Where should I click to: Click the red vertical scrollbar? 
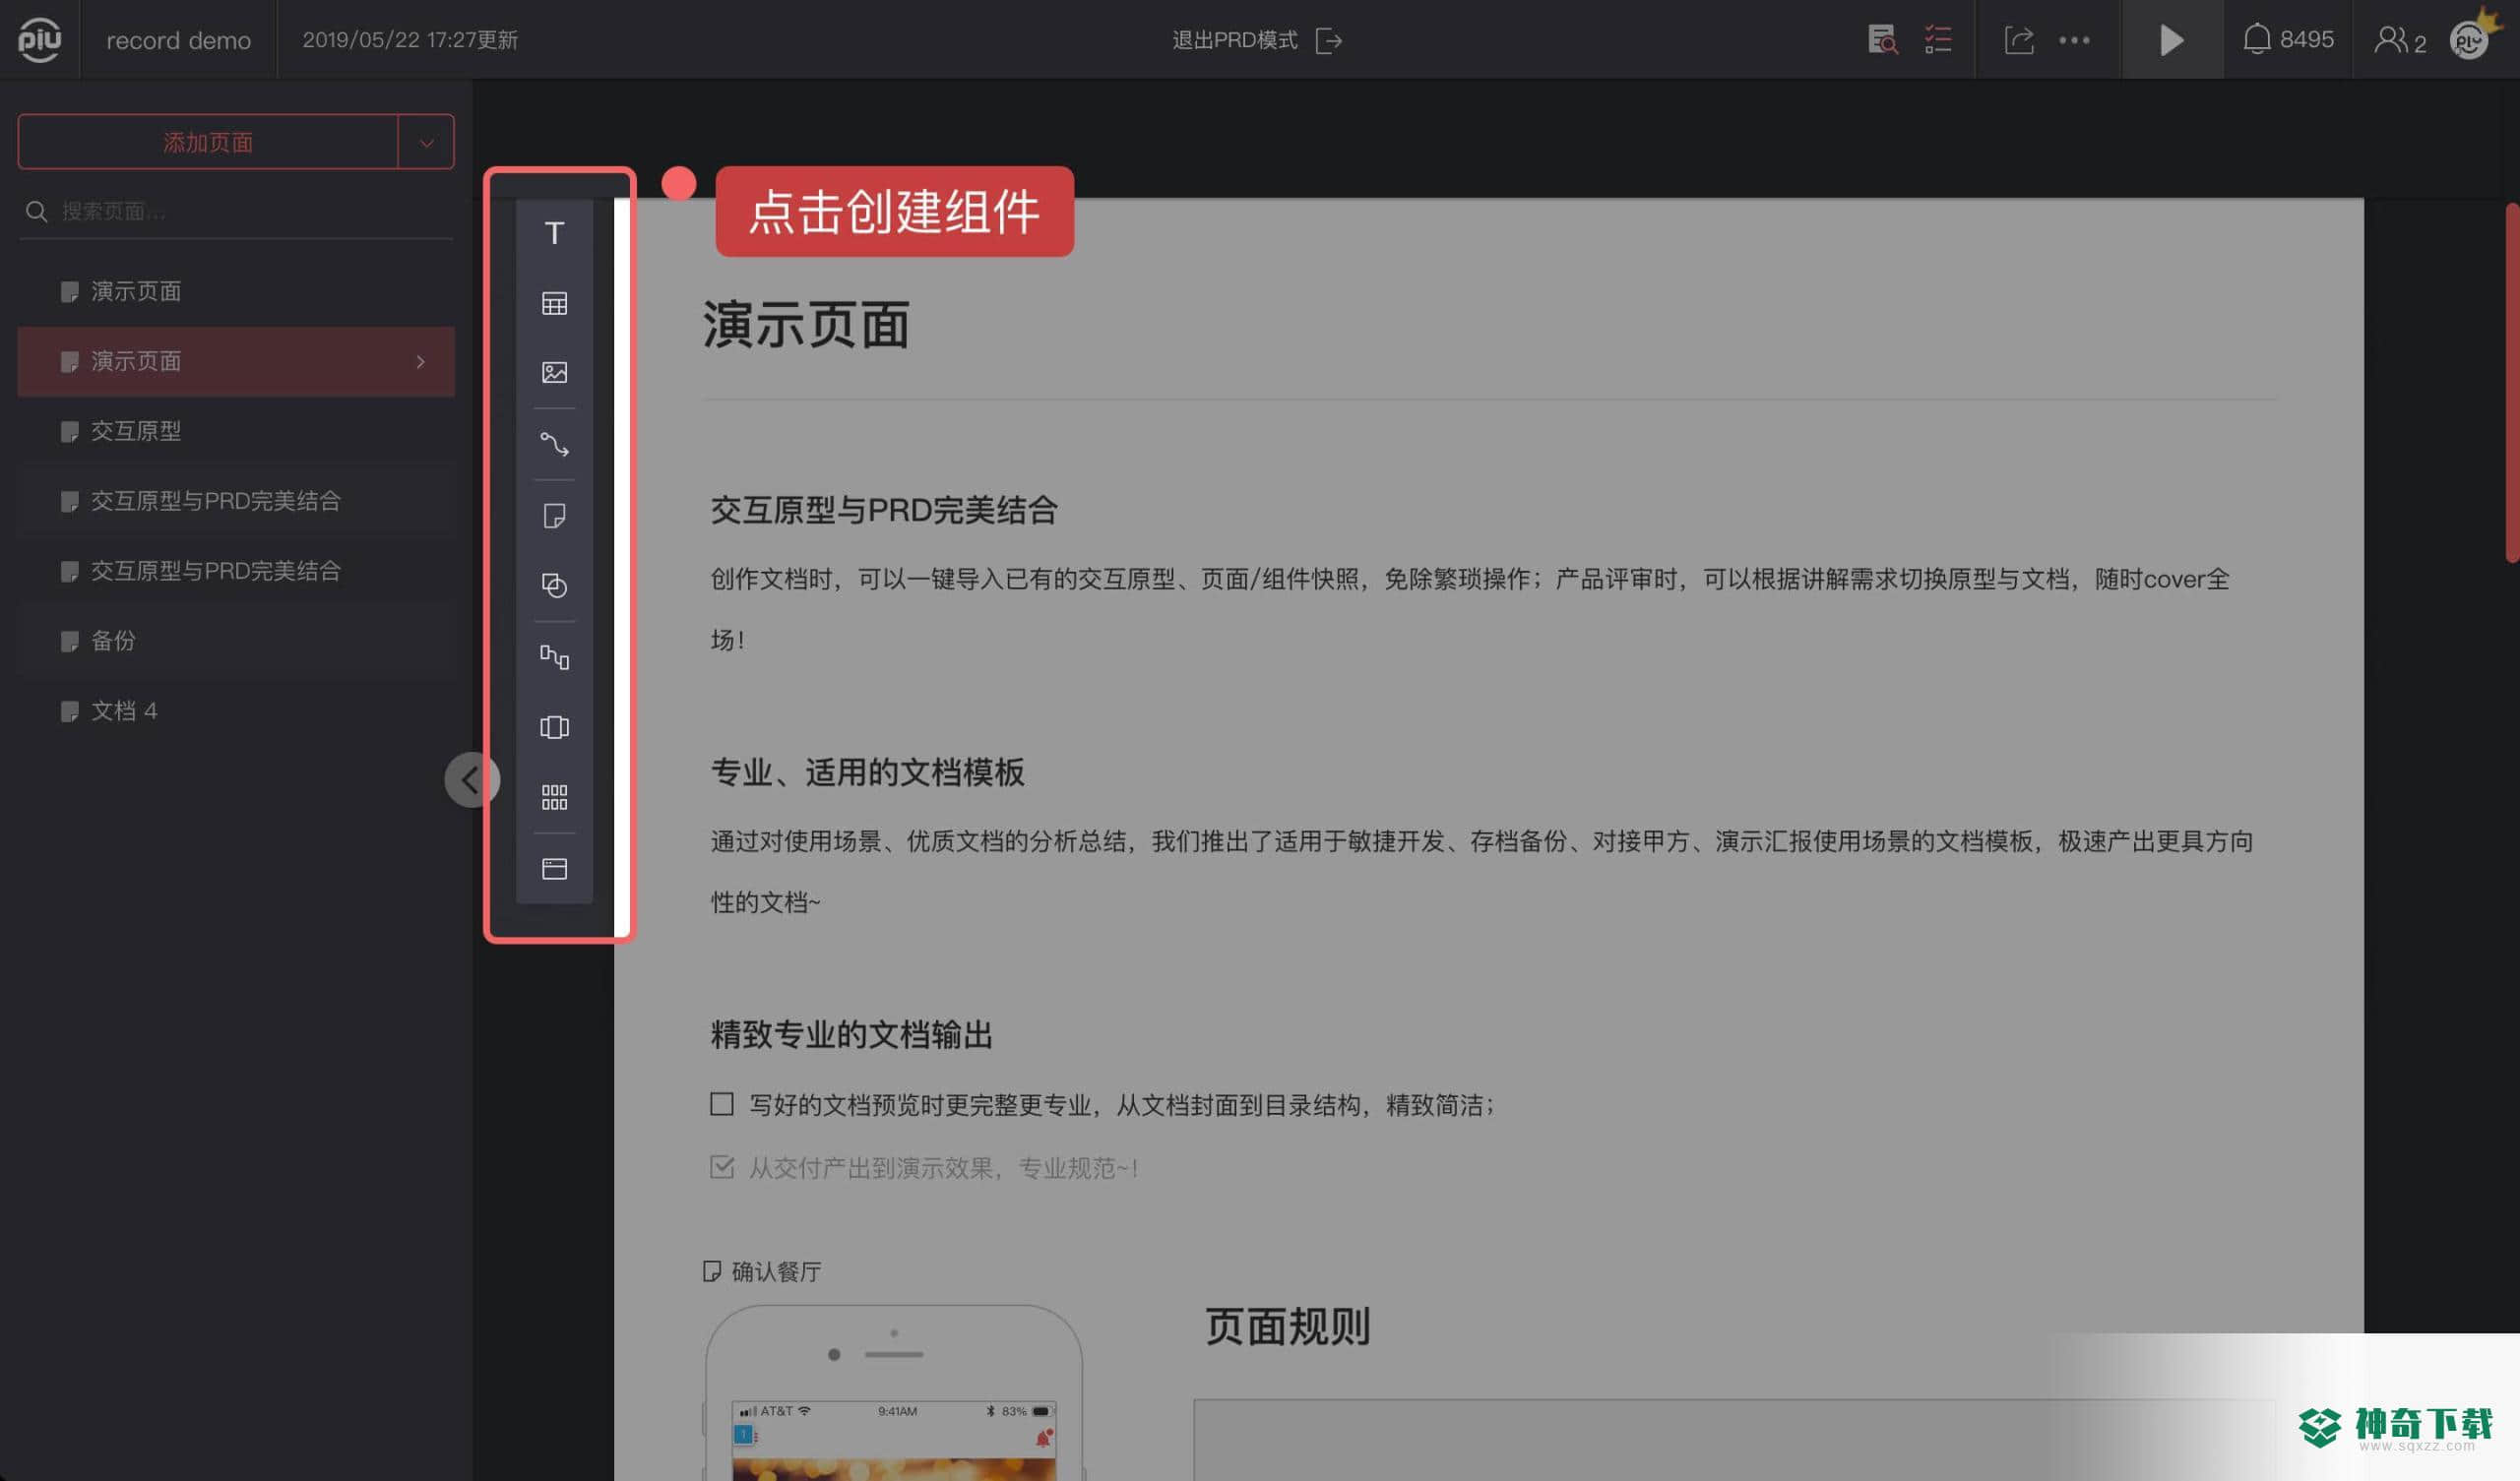(2512, 382)
